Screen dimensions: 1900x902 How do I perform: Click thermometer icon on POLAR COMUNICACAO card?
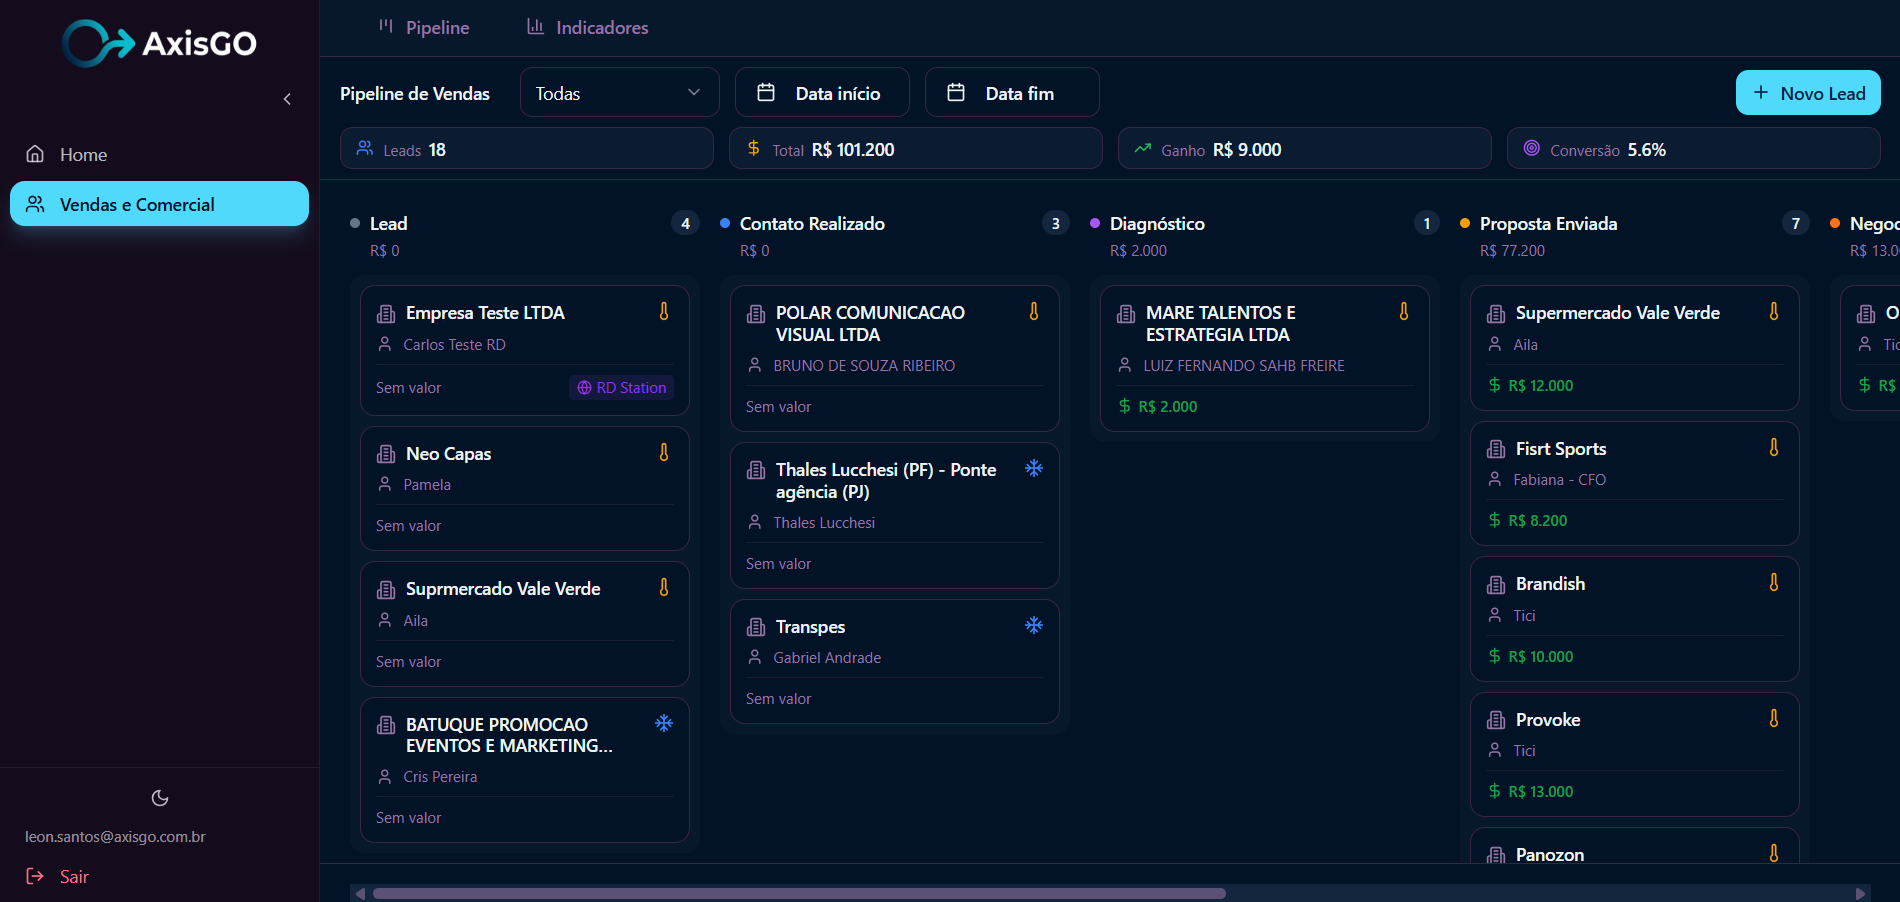(1034, 312)
